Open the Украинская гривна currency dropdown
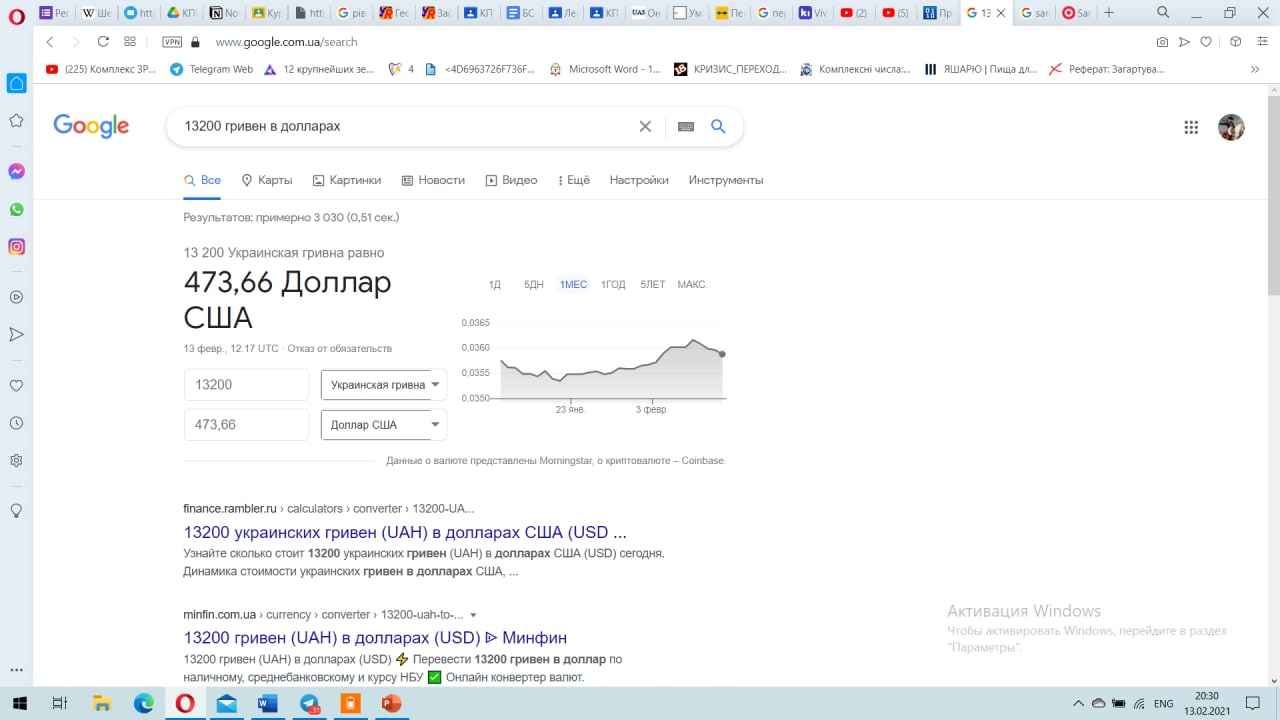 [x=384, y=385]
